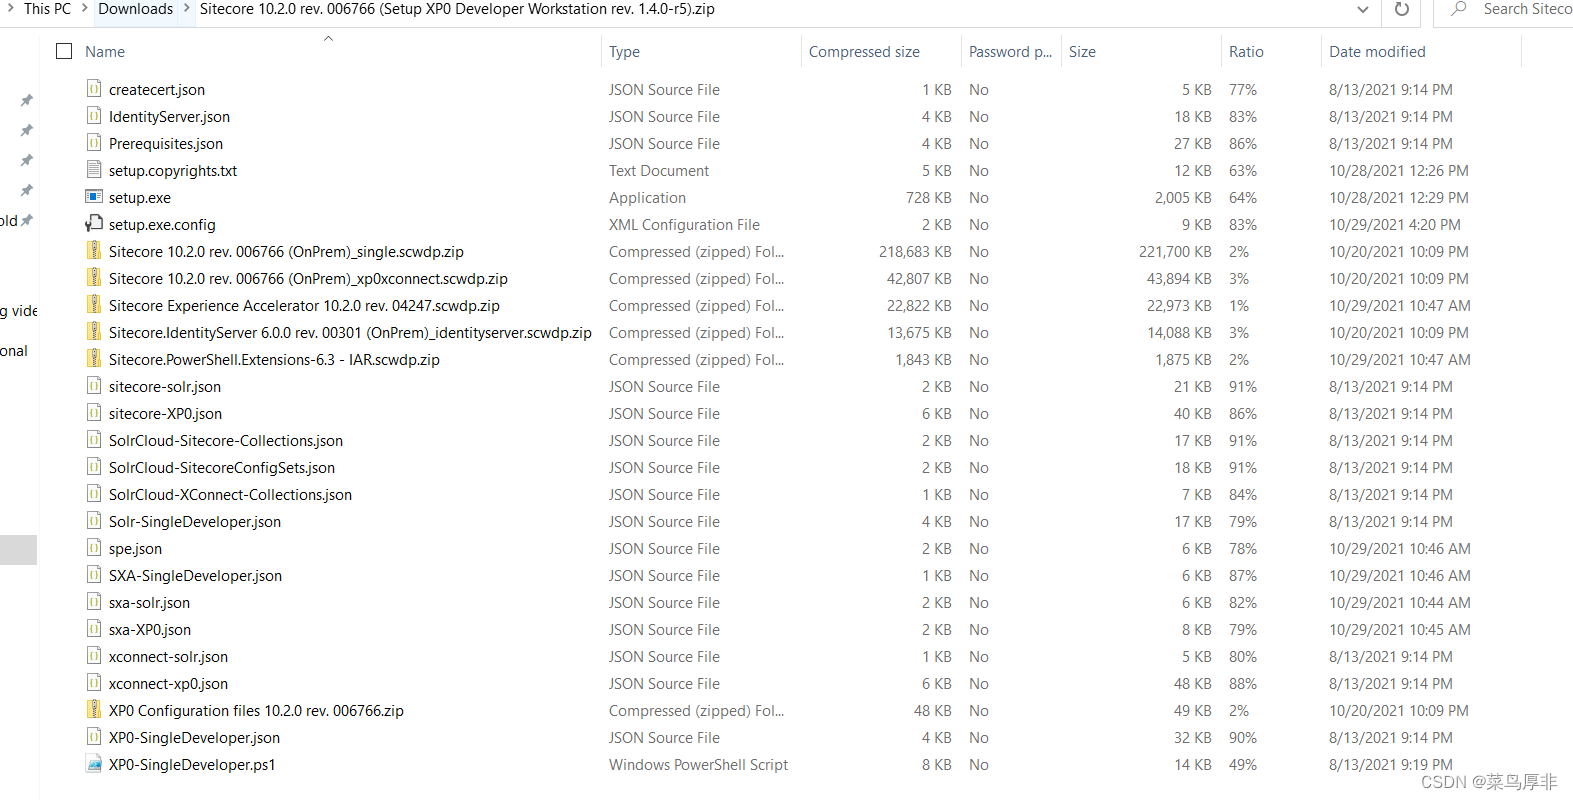Click the 8/13/2021 9:19 PM date cell
This screenshot has width=1573, height=800.
pos(1391,764)
